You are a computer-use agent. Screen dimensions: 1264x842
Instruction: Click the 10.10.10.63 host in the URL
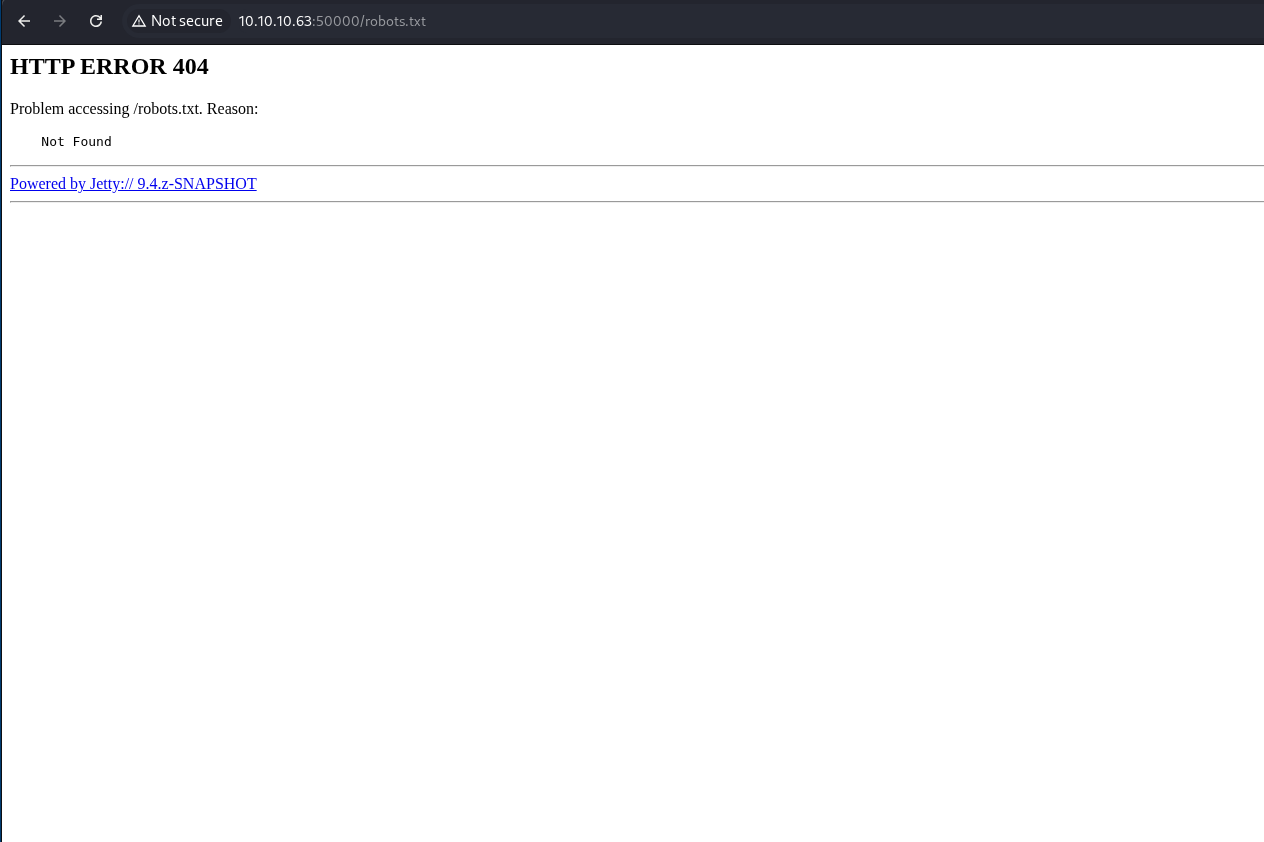[x=275, y=21]
